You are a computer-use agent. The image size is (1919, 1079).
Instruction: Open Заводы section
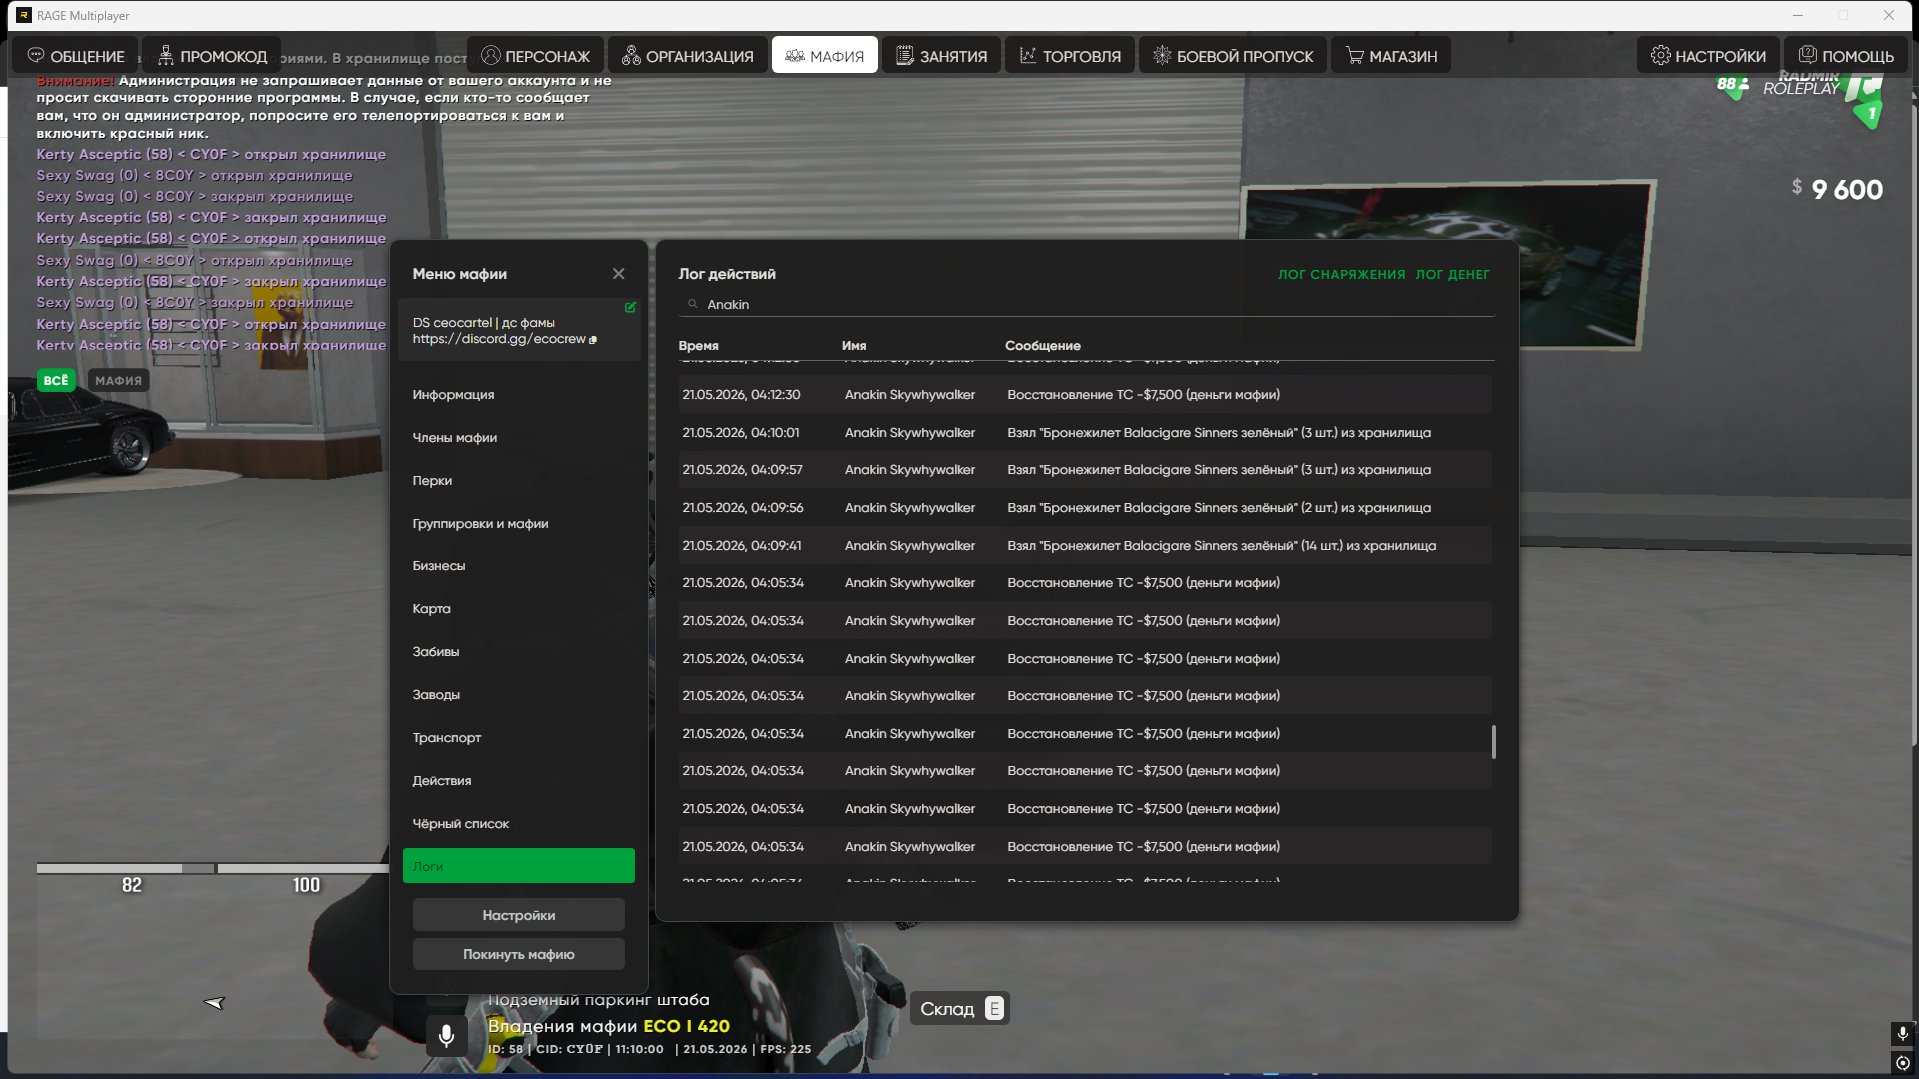[436, 695]
